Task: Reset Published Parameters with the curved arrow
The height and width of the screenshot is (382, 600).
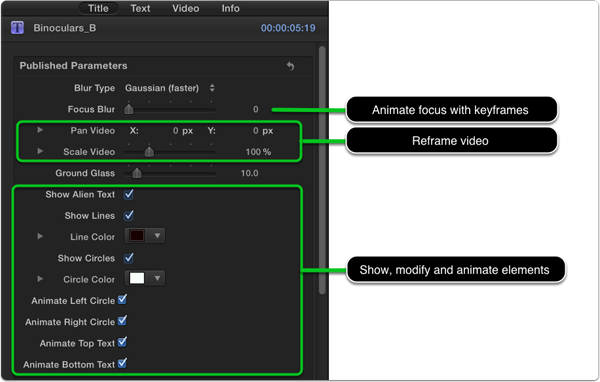Action: pyautogui.click(x=291, y=66)
